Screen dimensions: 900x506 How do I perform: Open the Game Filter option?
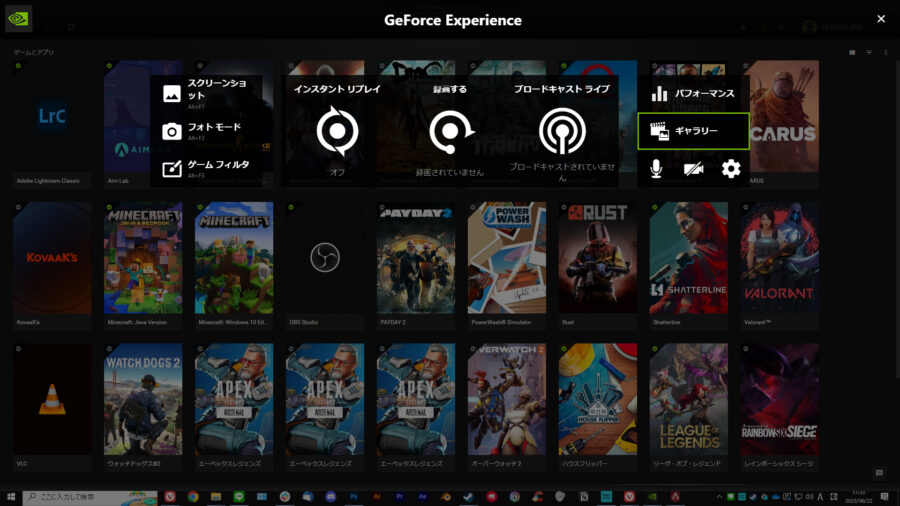(206, 169)
